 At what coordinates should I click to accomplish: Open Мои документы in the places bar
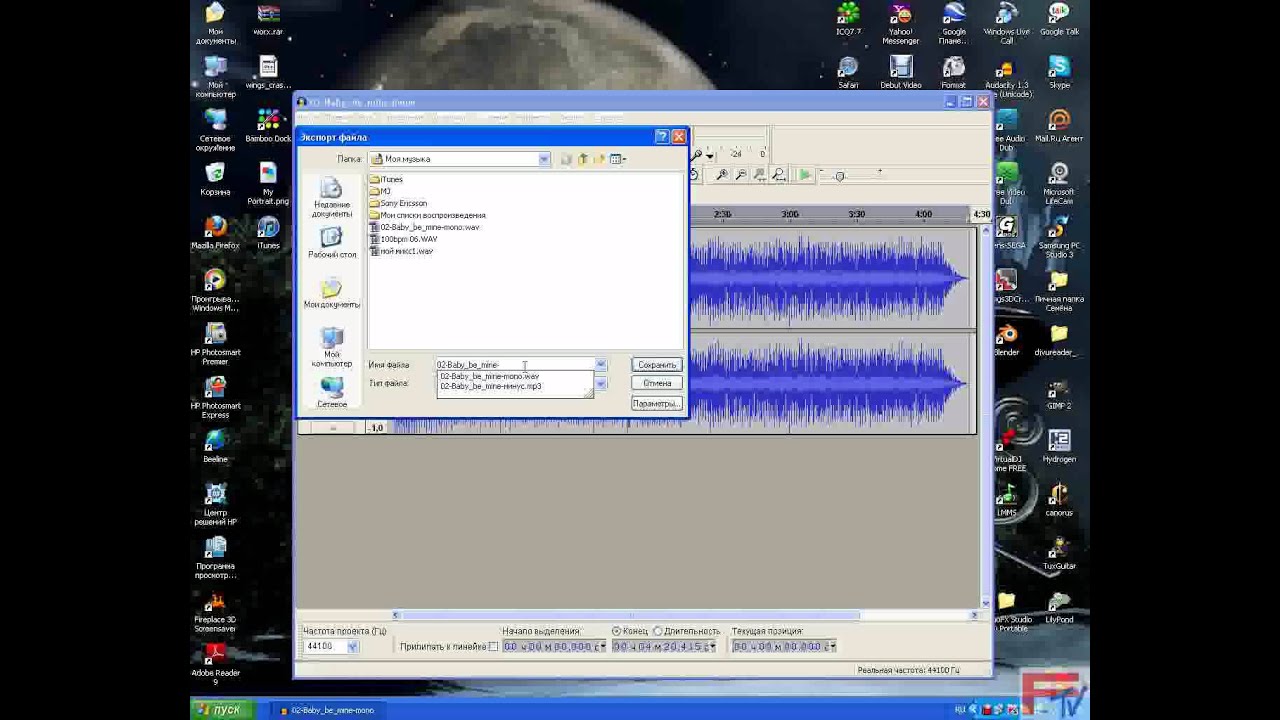pos(331,293)
